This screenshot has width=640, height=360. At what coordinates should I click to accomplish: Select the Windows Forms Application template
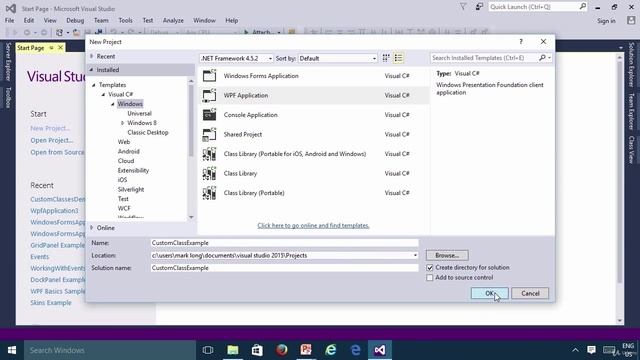coord(313,76)
